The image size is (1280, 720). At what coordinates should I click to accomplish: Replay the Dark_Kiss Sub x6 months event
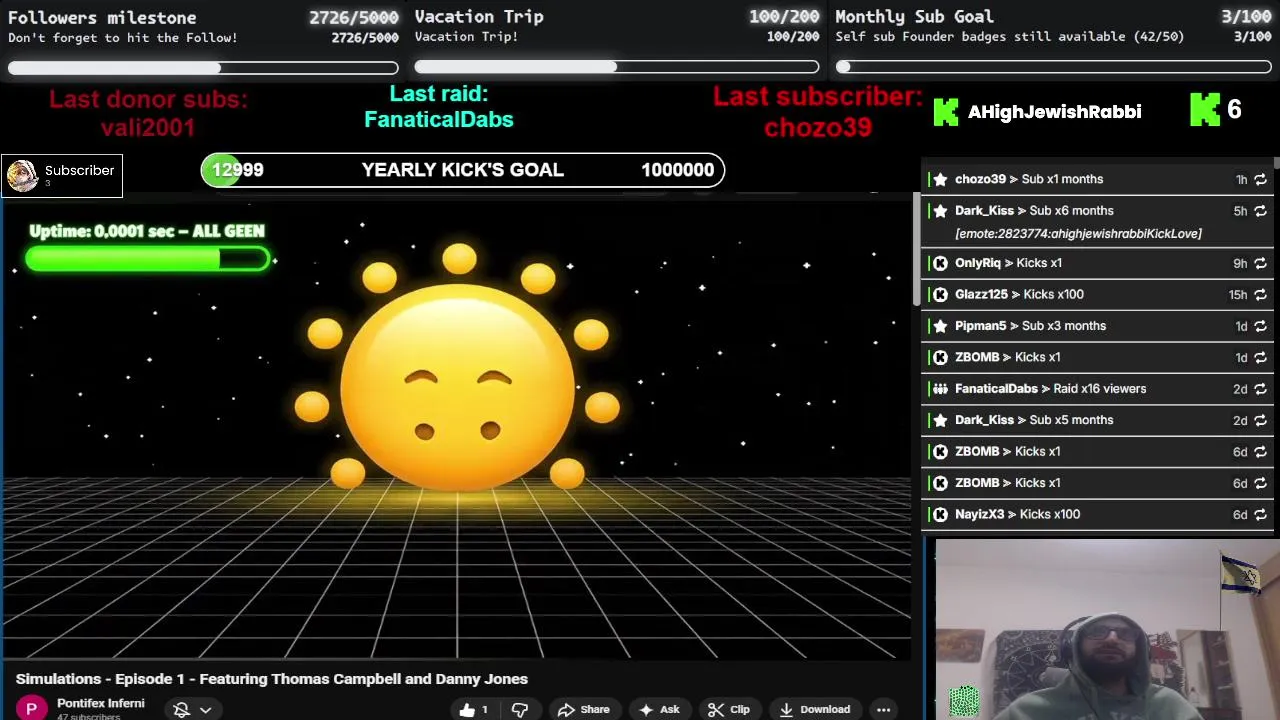pyautogui.click(x=1260, y=211)
